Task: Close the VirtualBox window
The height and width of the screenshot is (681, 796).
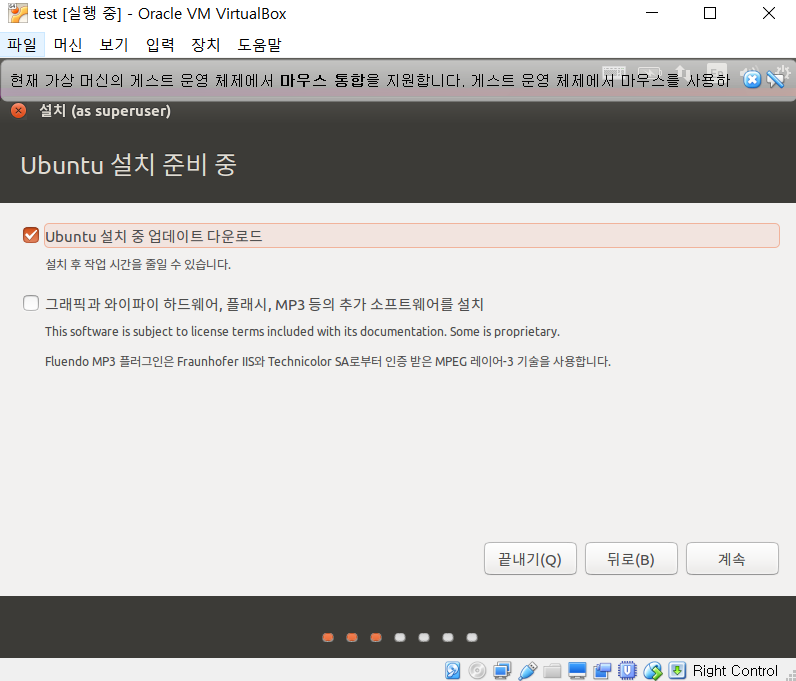Action: [769, 13]
